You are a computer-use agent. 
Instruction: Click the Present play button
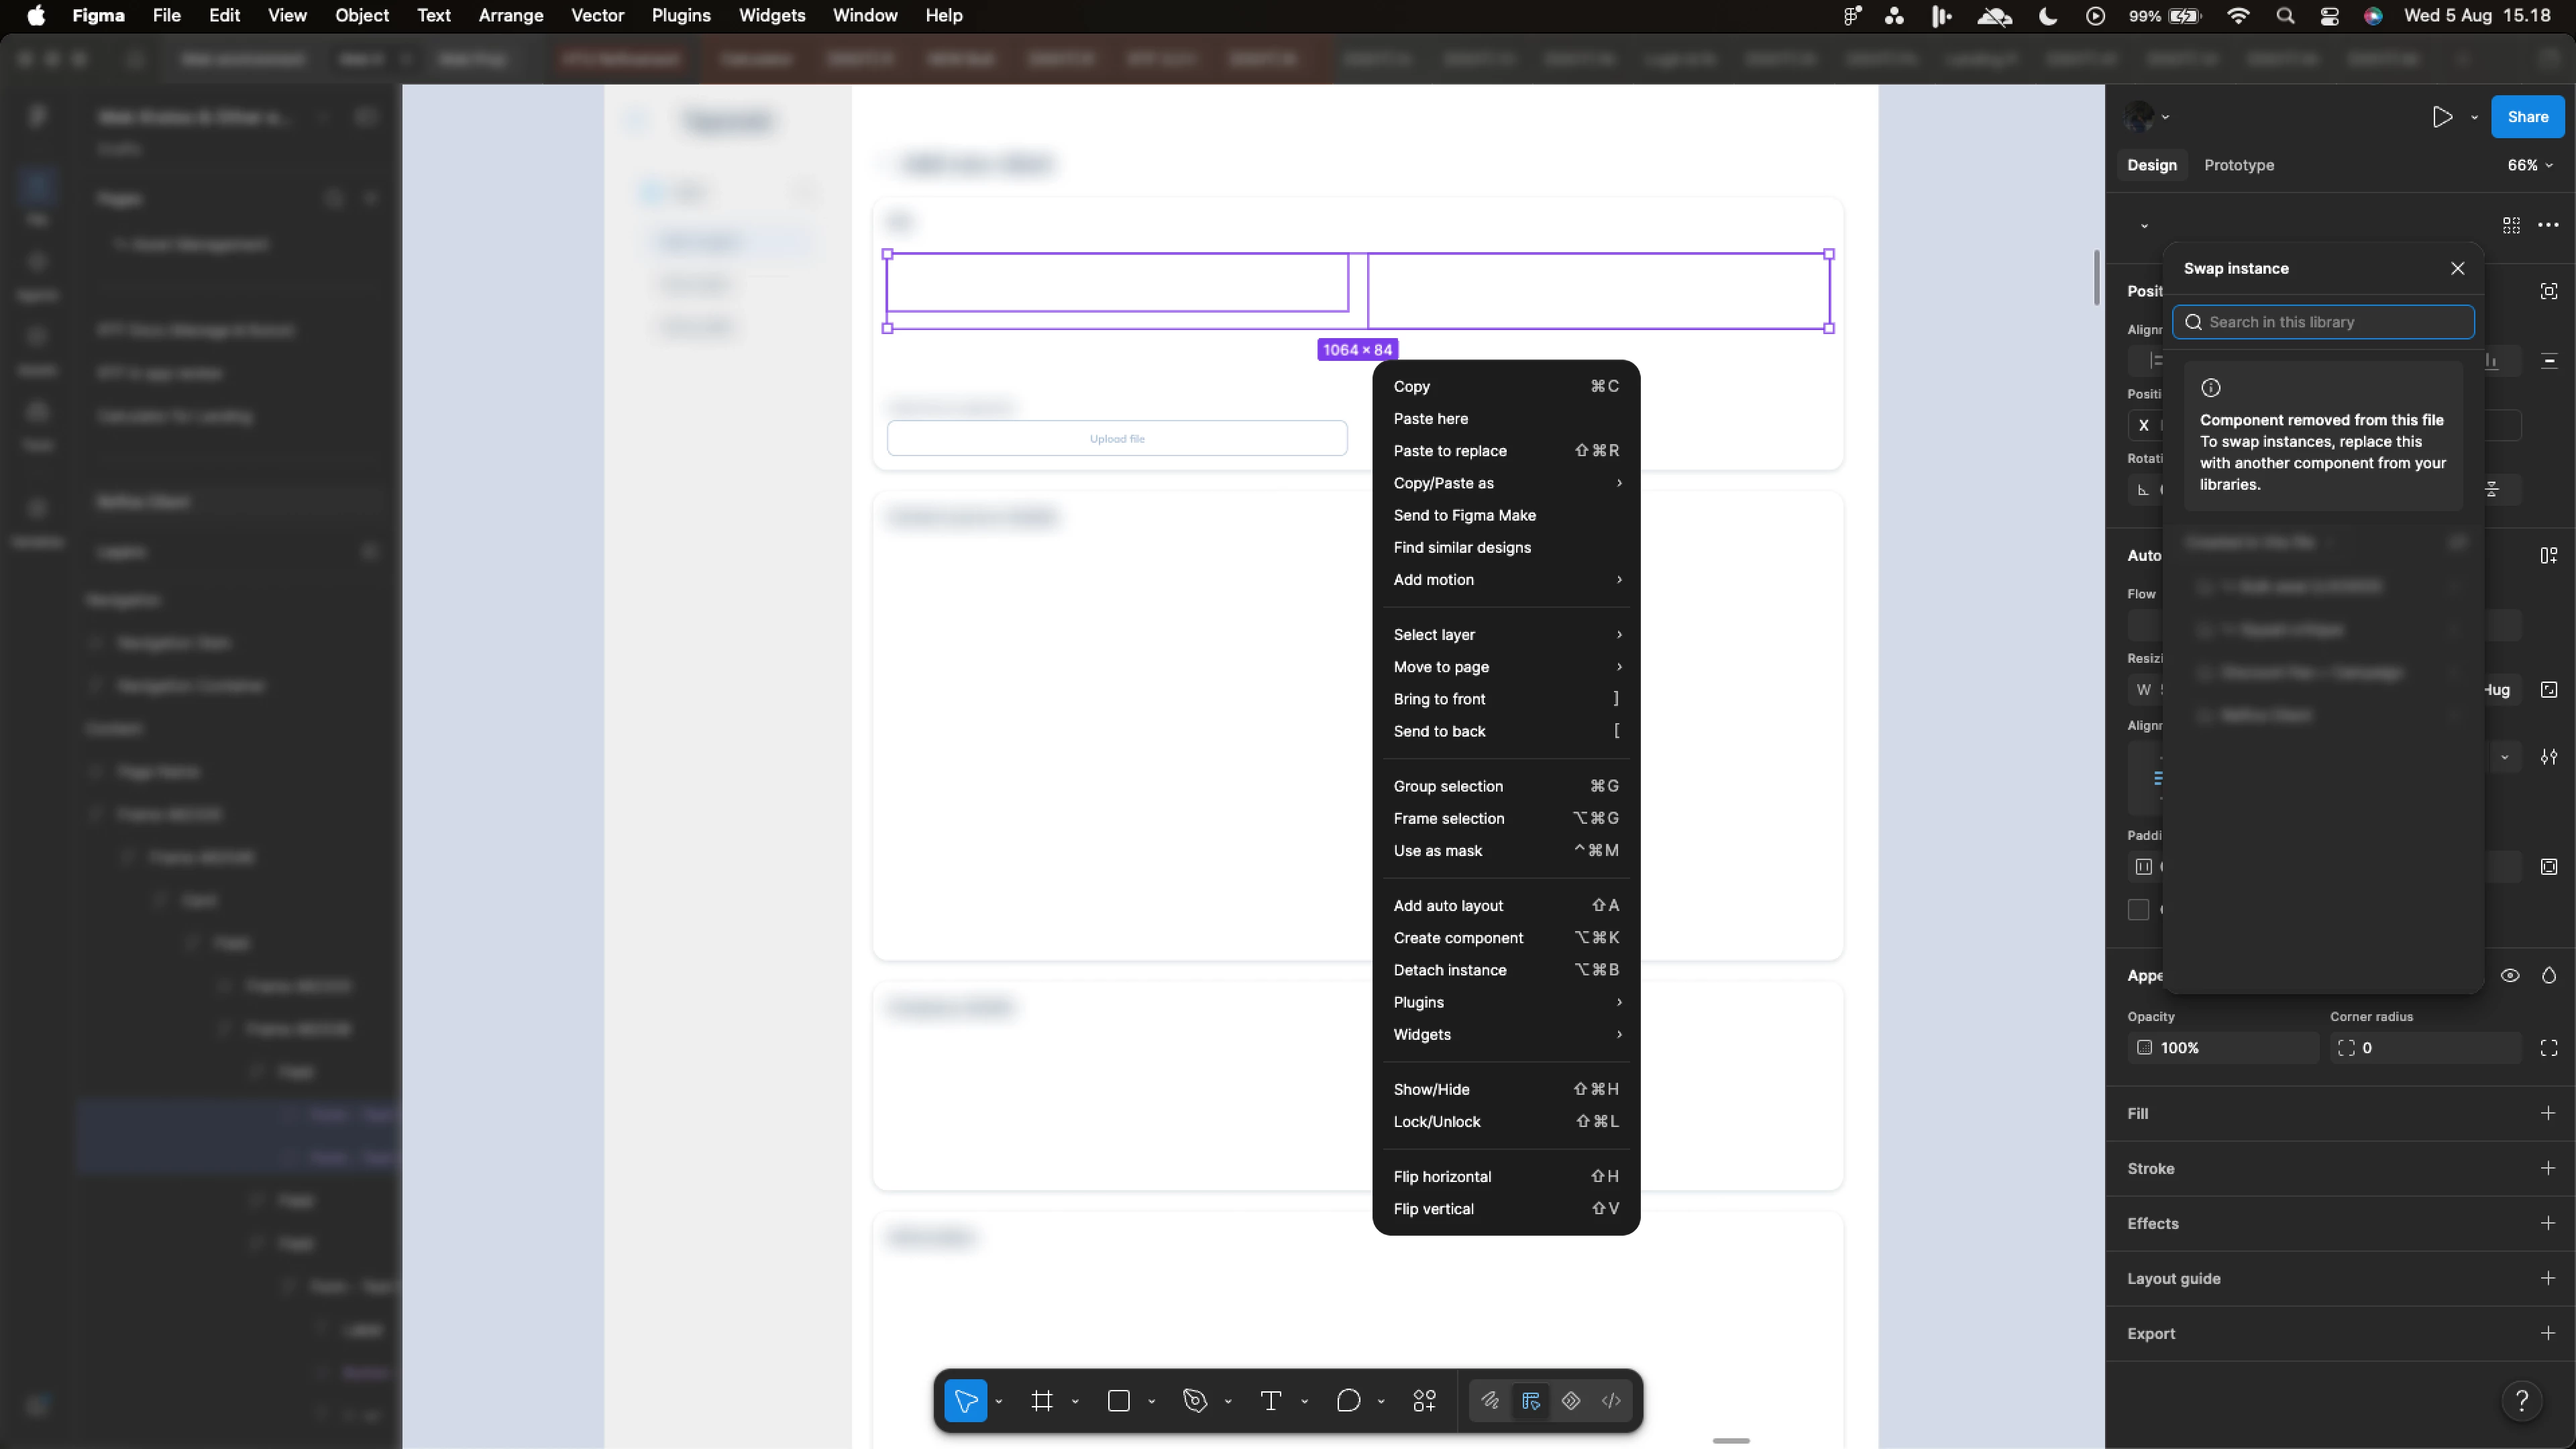[x=2442, y=117]
